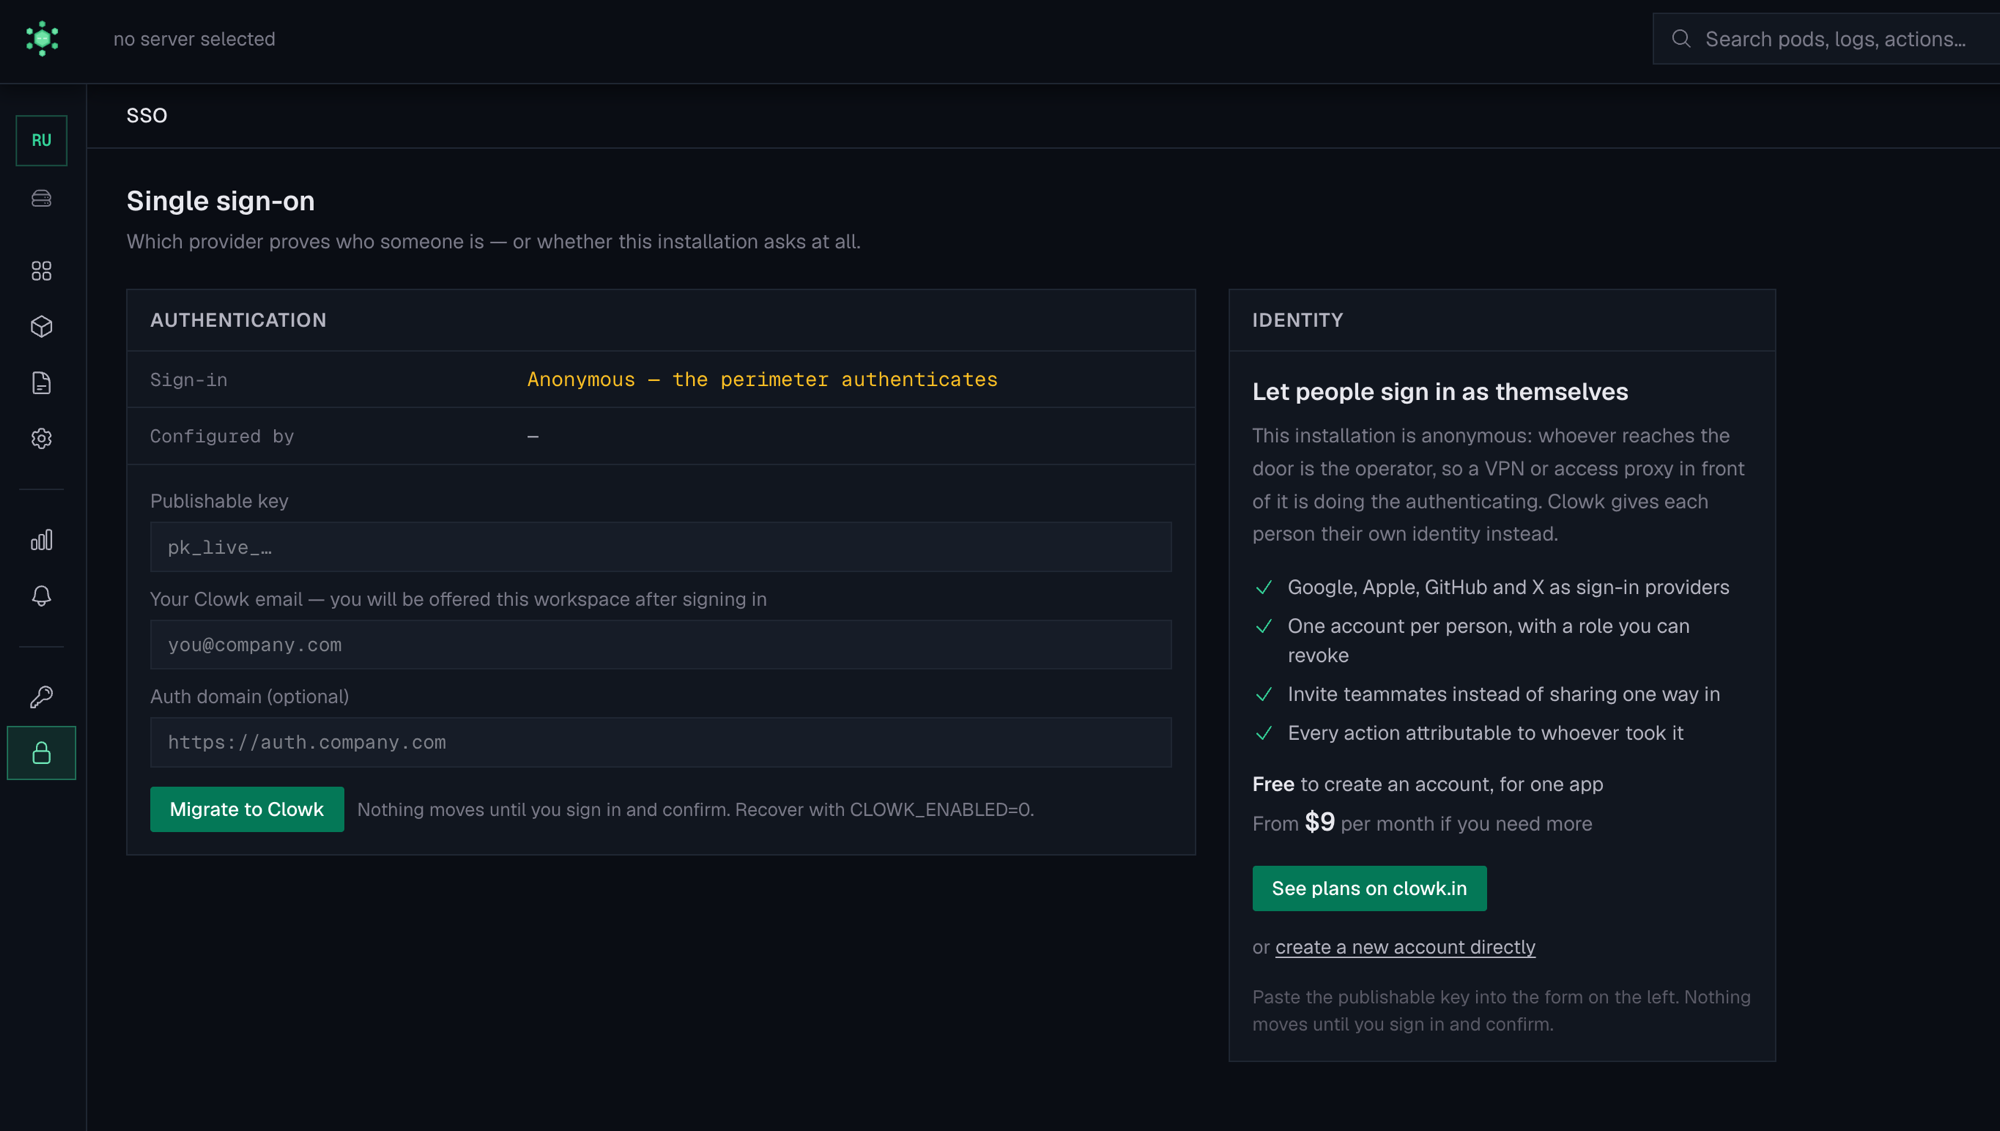
Task: Open the bell alerts icon in sidebar
Action: 42,596
